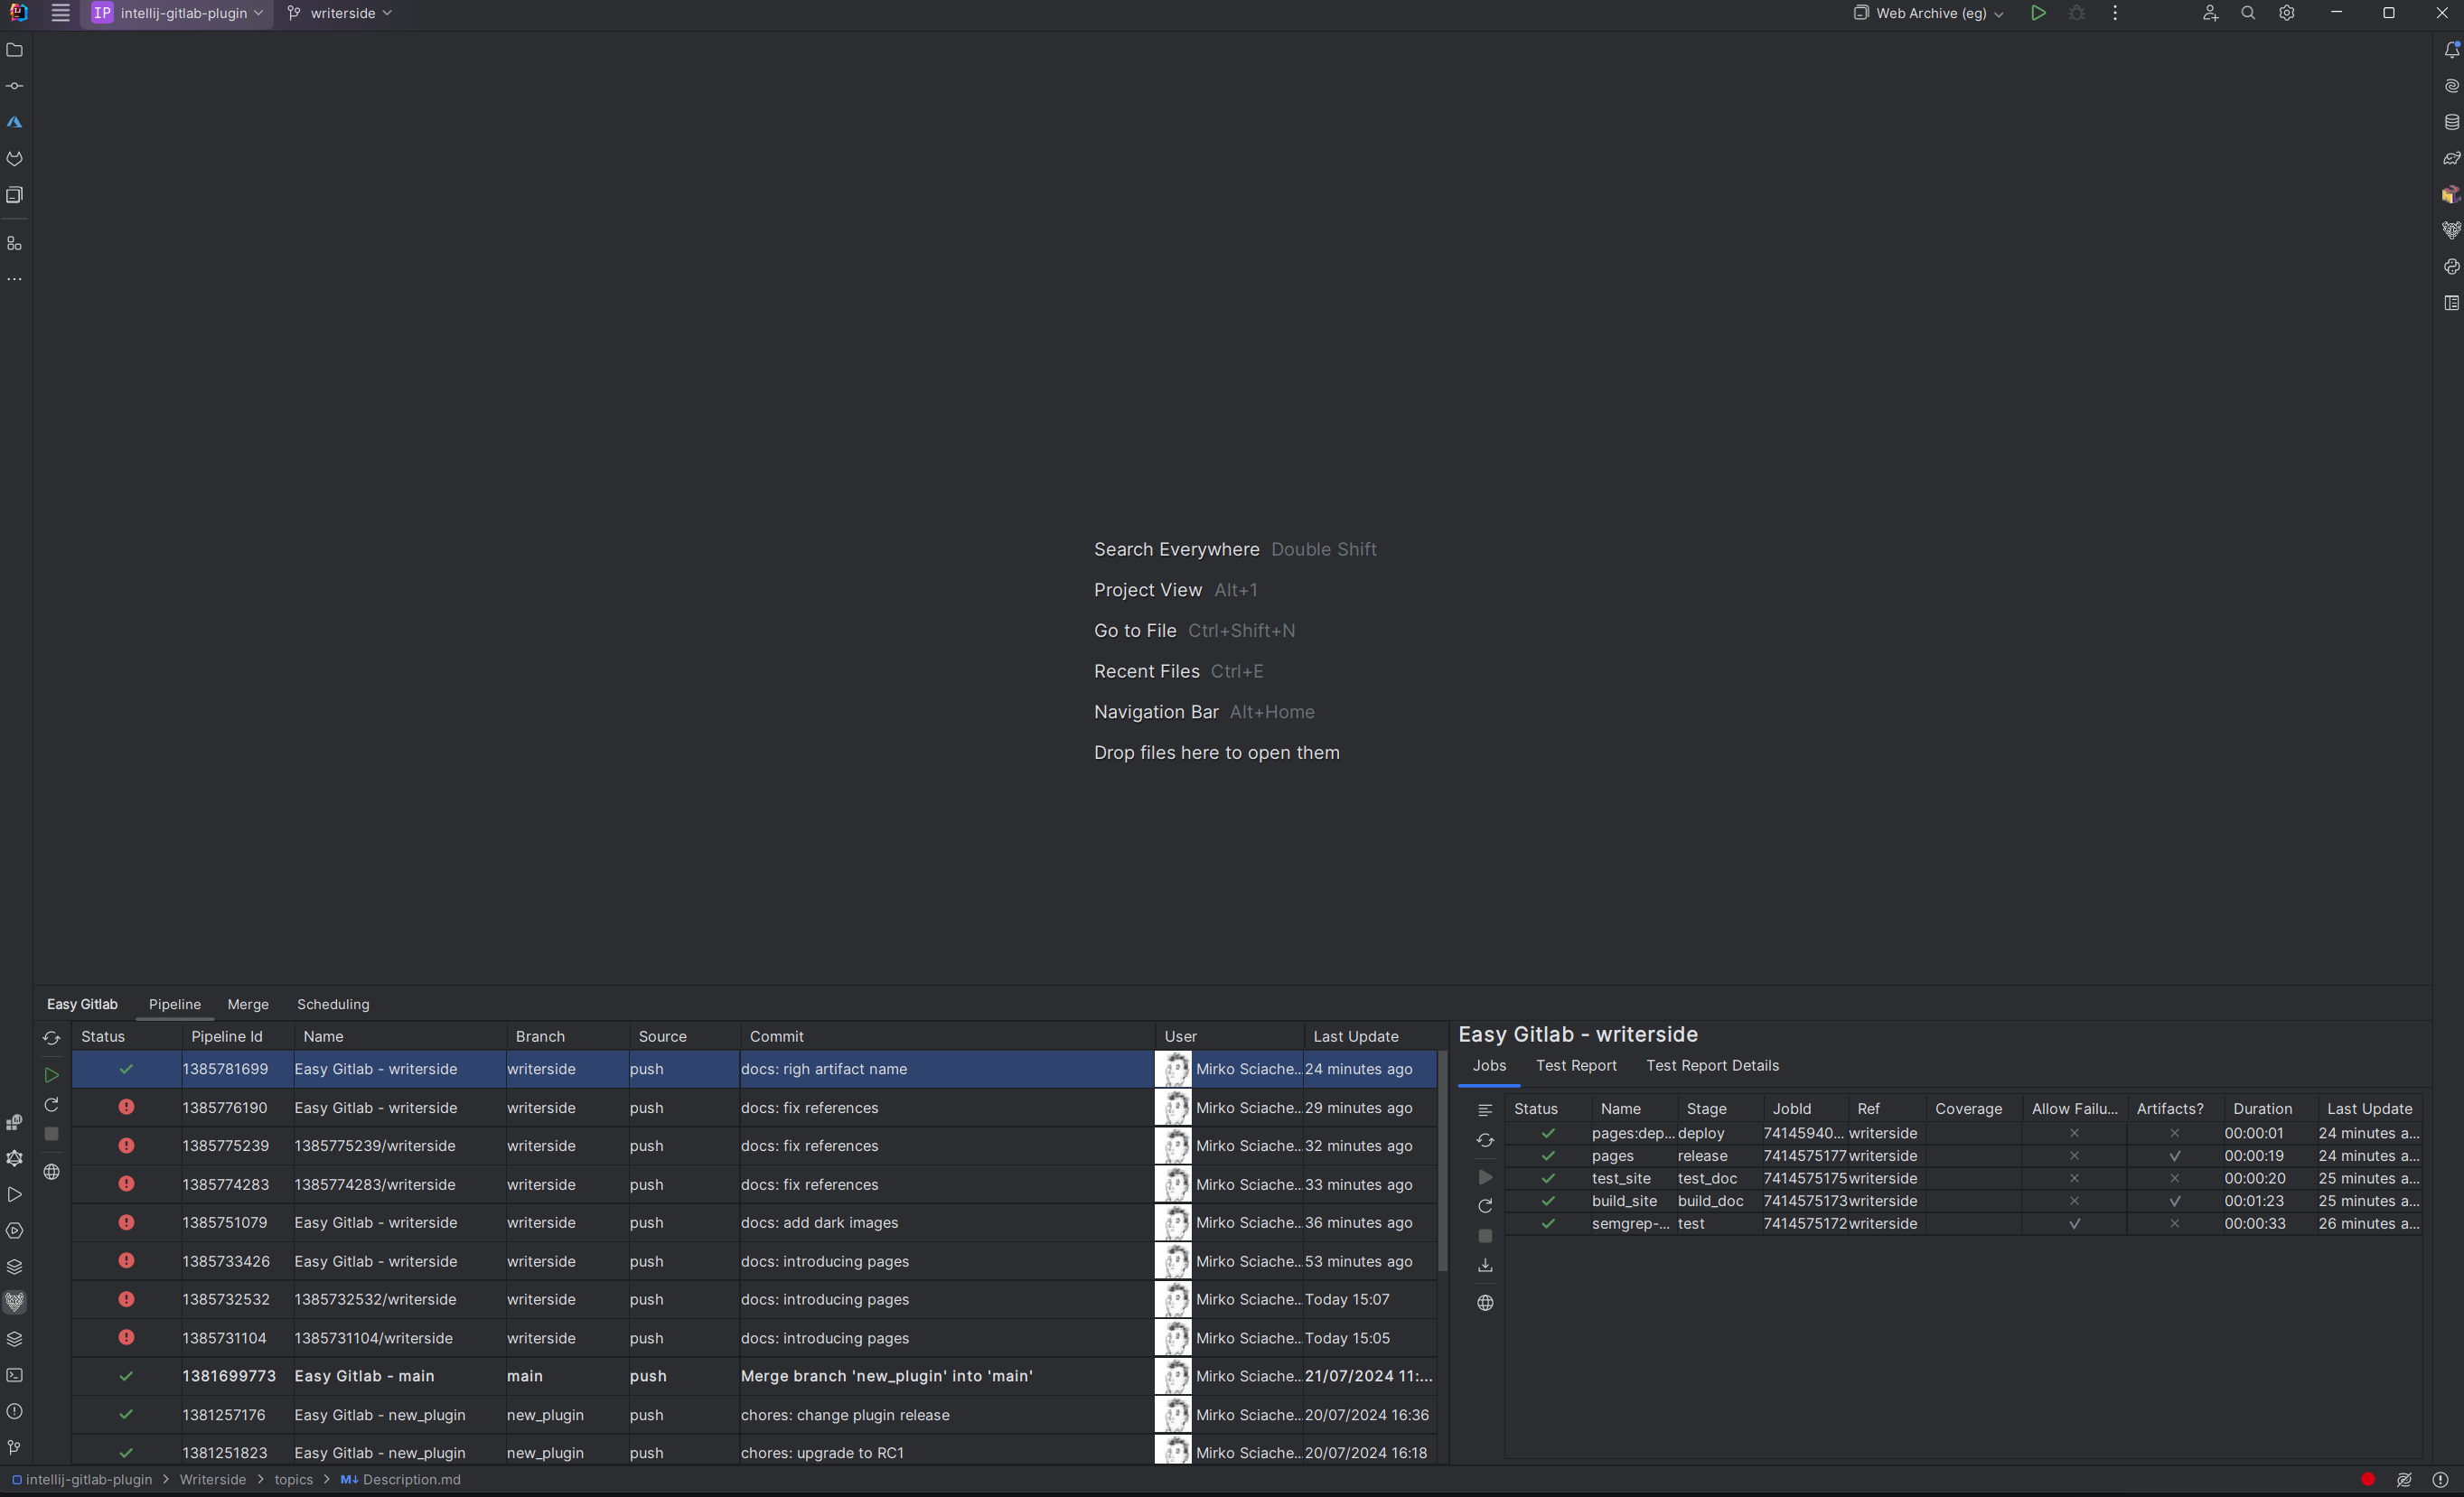Screen dimensions: 2464x1497
Task: Select pipeline row 1381257176
Action: 754,1415
